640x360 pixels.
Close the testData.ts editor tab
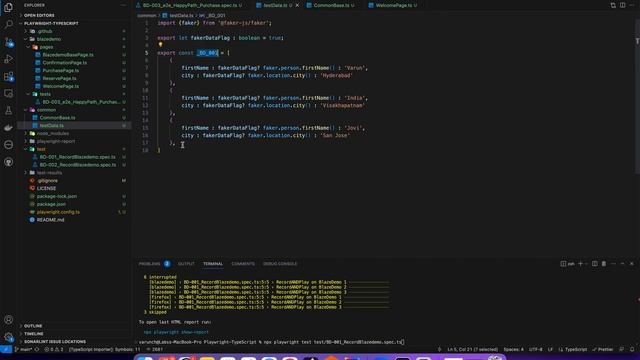coord(297,5)
